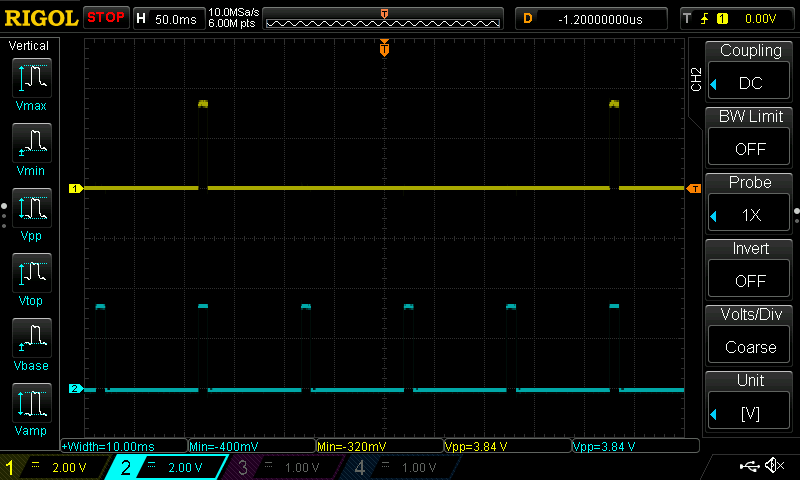Click the CH2 menu side label

point(696,79)
